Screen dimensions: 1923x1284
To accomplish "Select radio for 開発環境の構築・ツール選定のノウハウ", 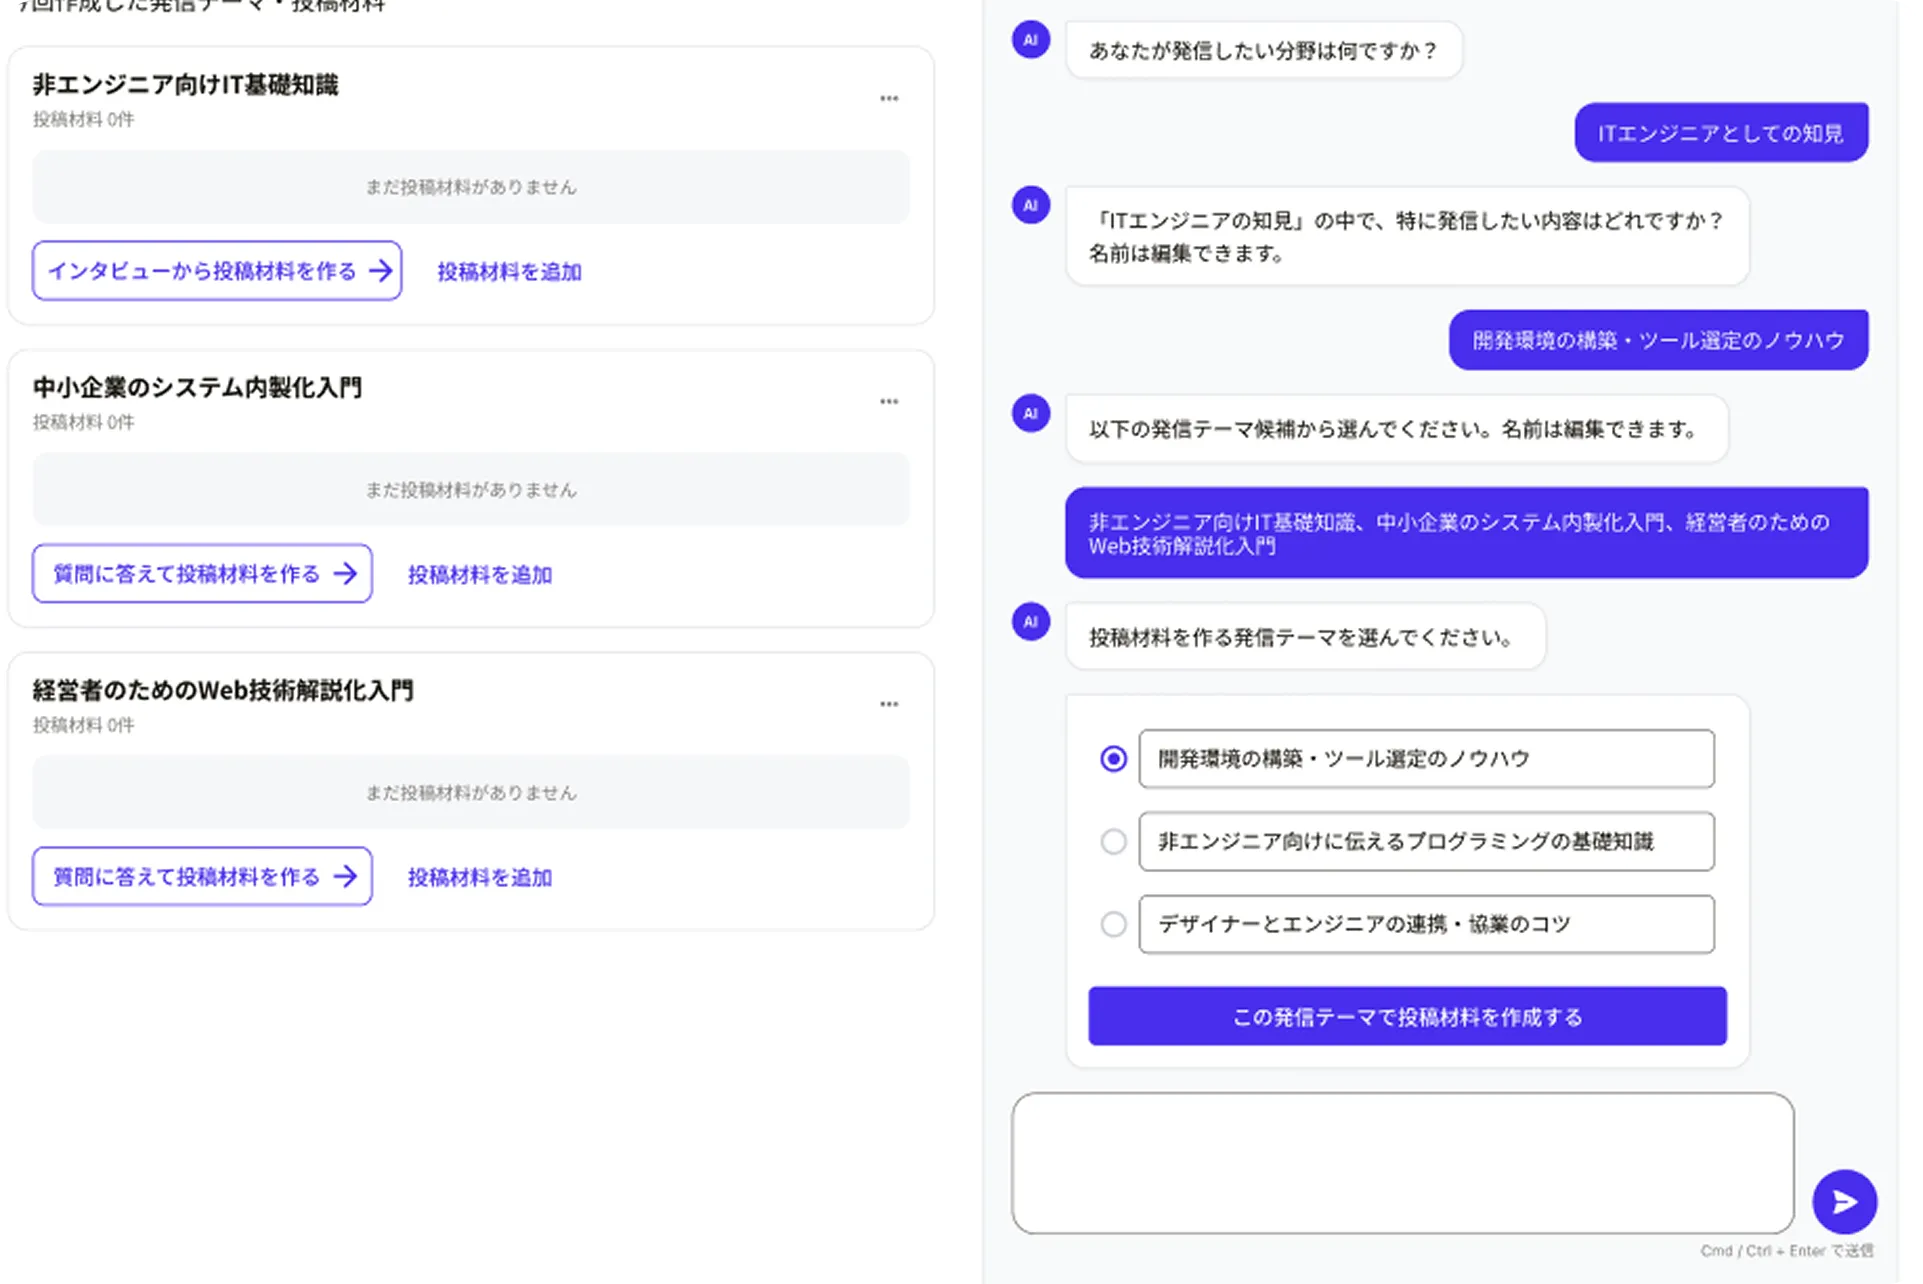I will pos(1113,759).
